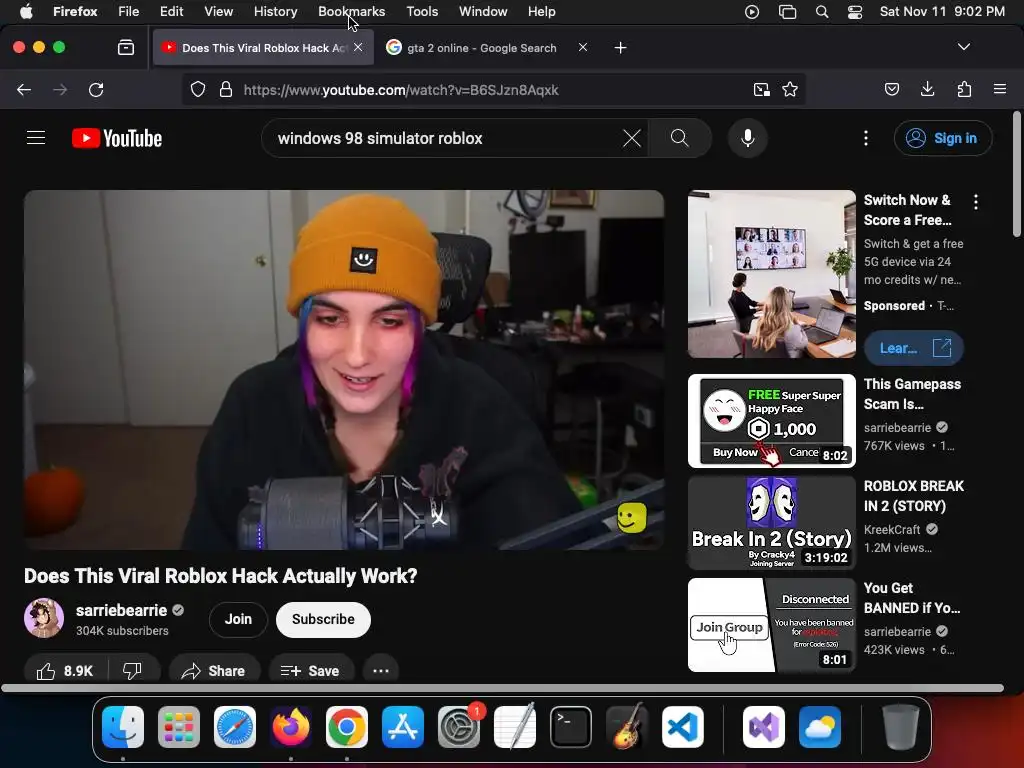Dislike the video with thumbs down
Viewport: 1024px width, 768px height.
pos(133,671)
